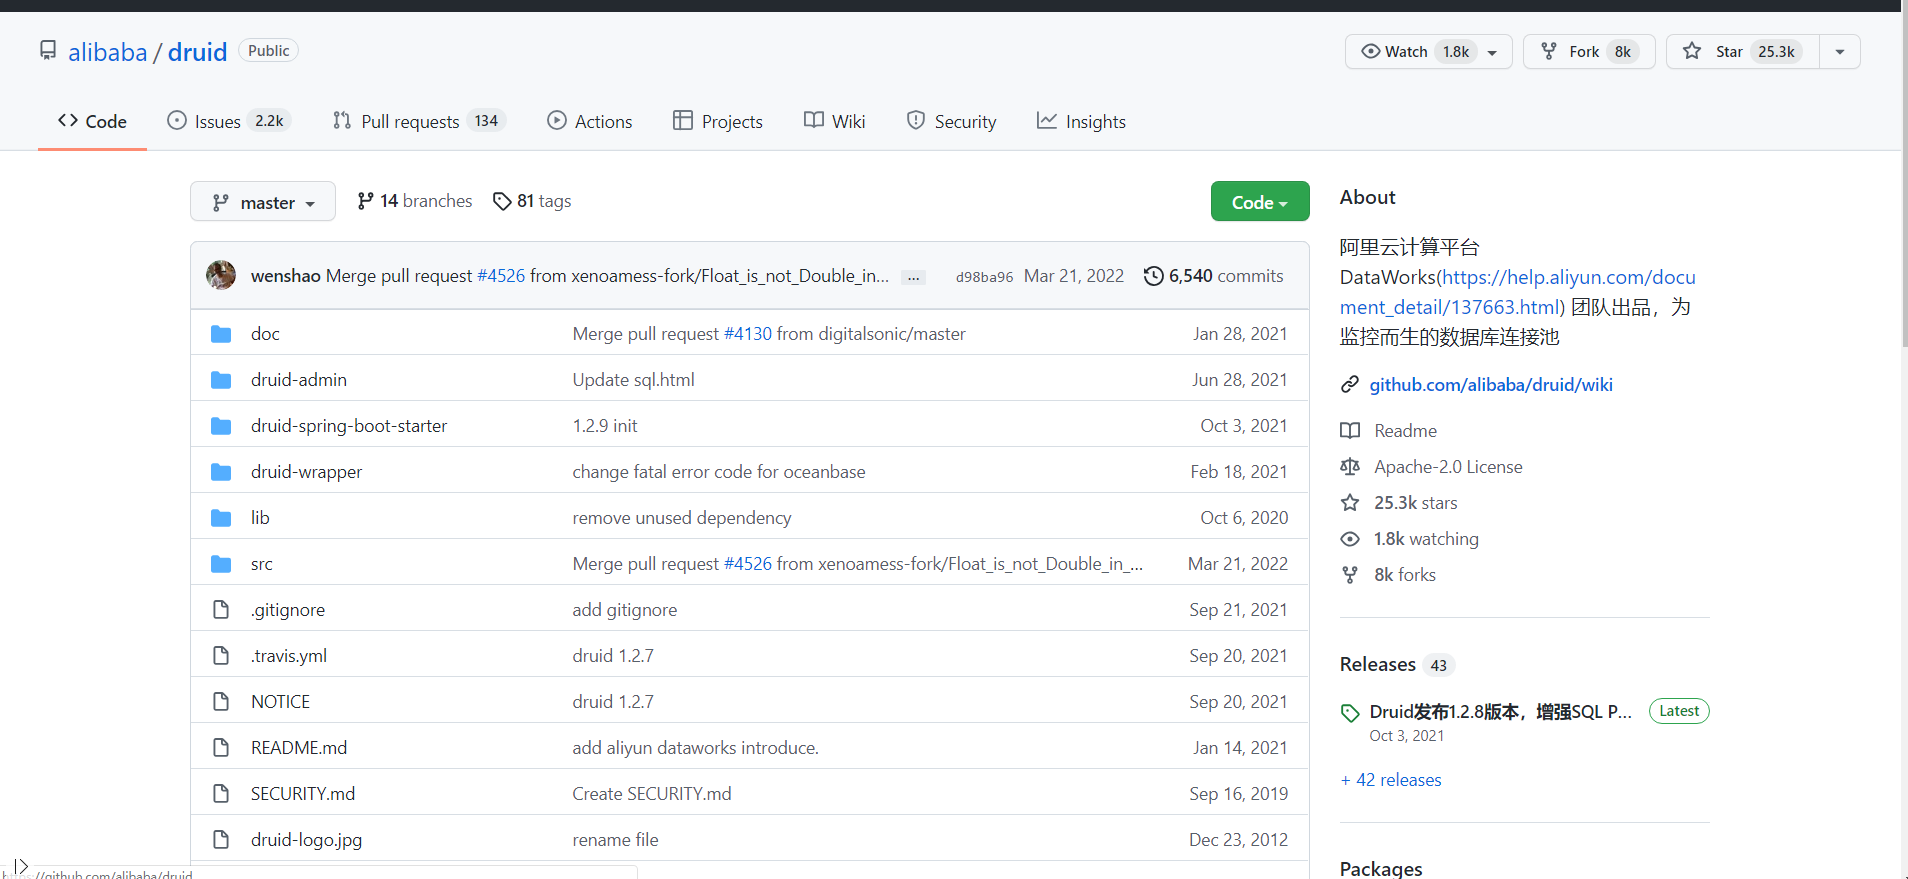Star the druid repository
This screenshot has width=1908, height=879.
(x=1742, y=52)
